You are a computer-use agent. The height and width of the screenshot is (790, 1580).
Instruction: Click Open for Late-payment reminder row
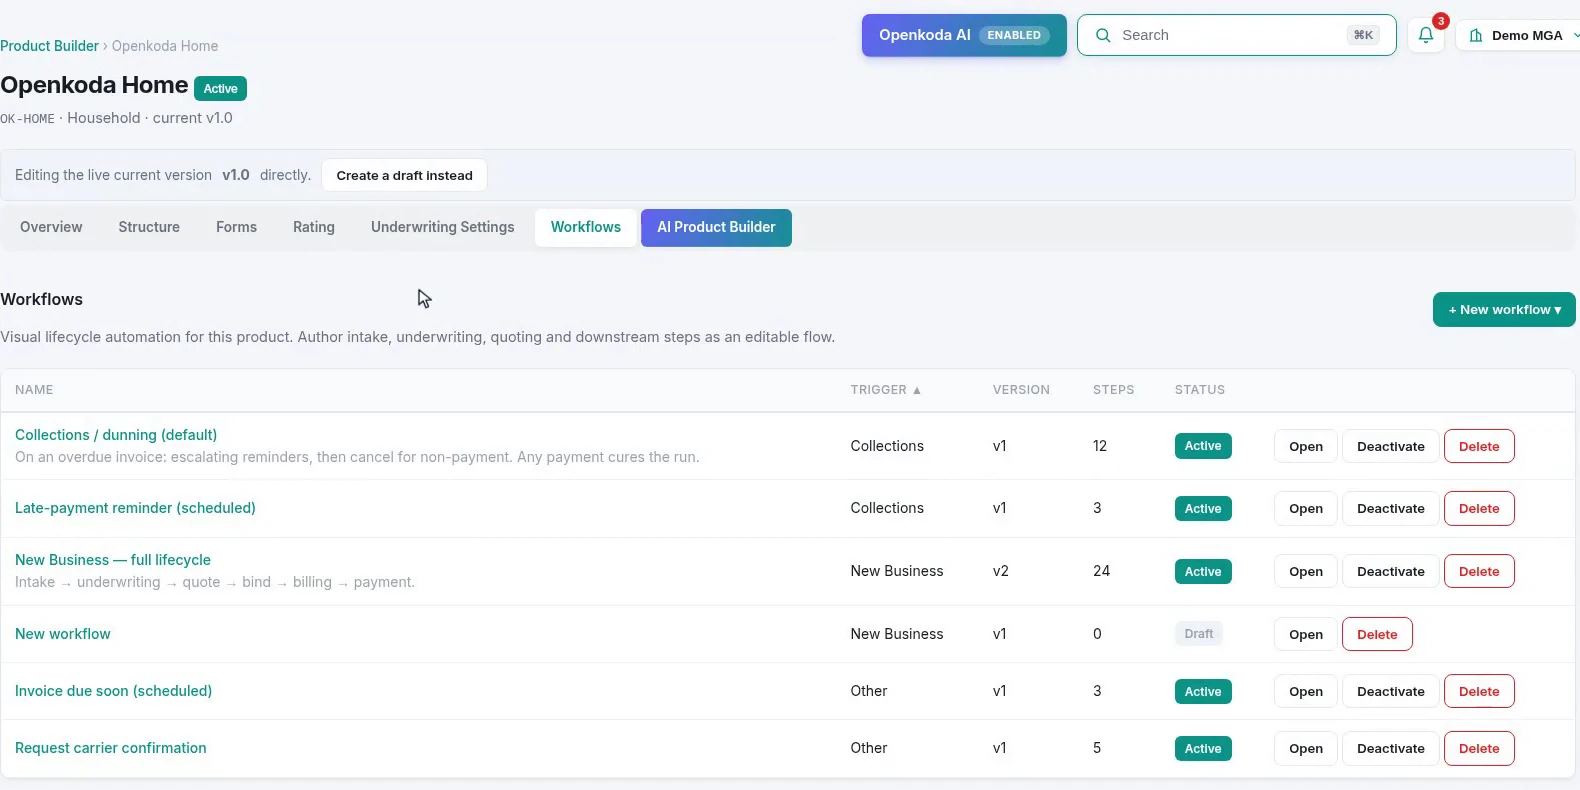click(1306, 508)
